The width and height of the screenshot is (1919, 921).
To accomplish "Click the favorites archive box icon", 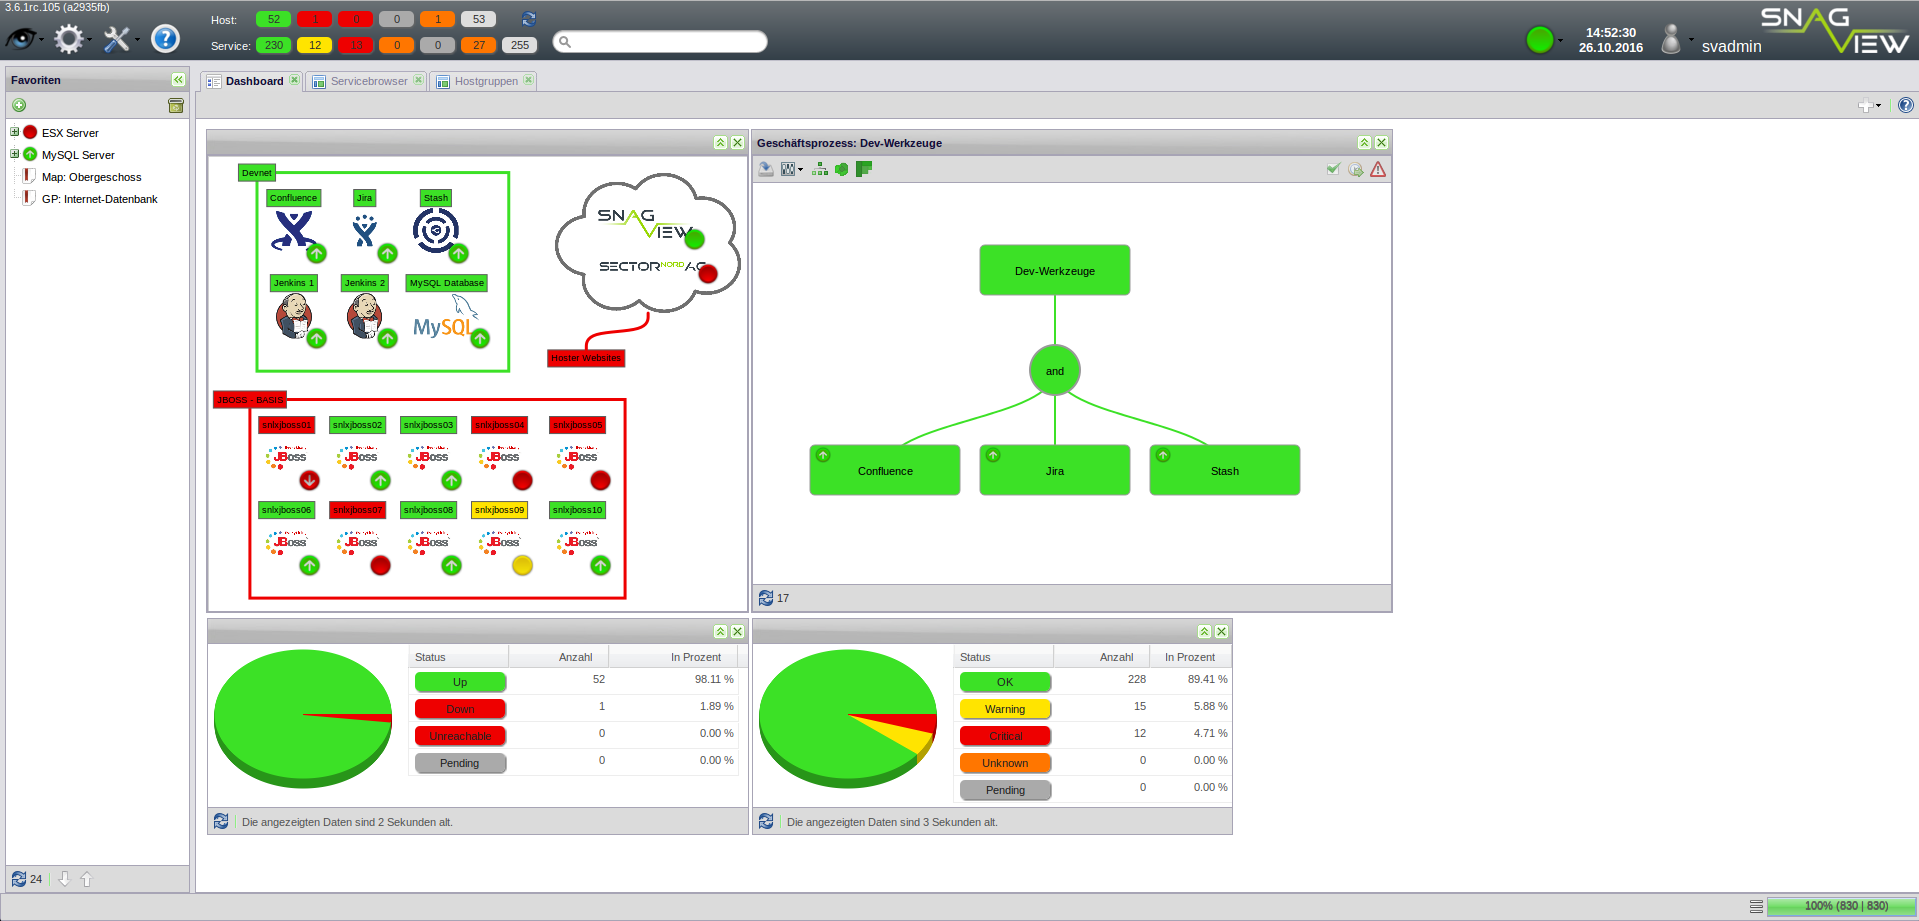I will click(176, 105).
